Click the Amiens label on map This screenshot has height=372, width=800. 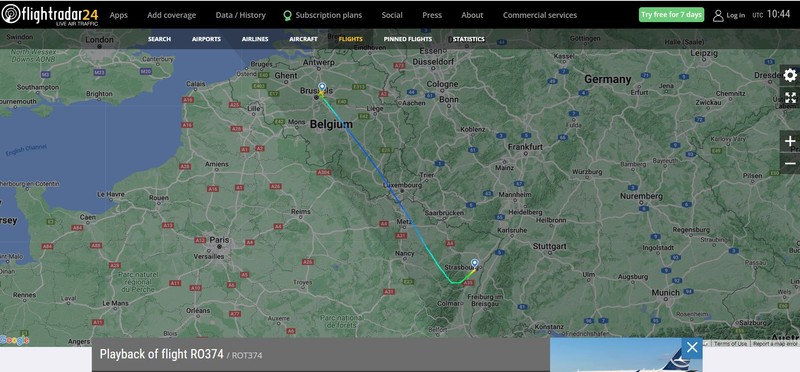tap(217, 164)
